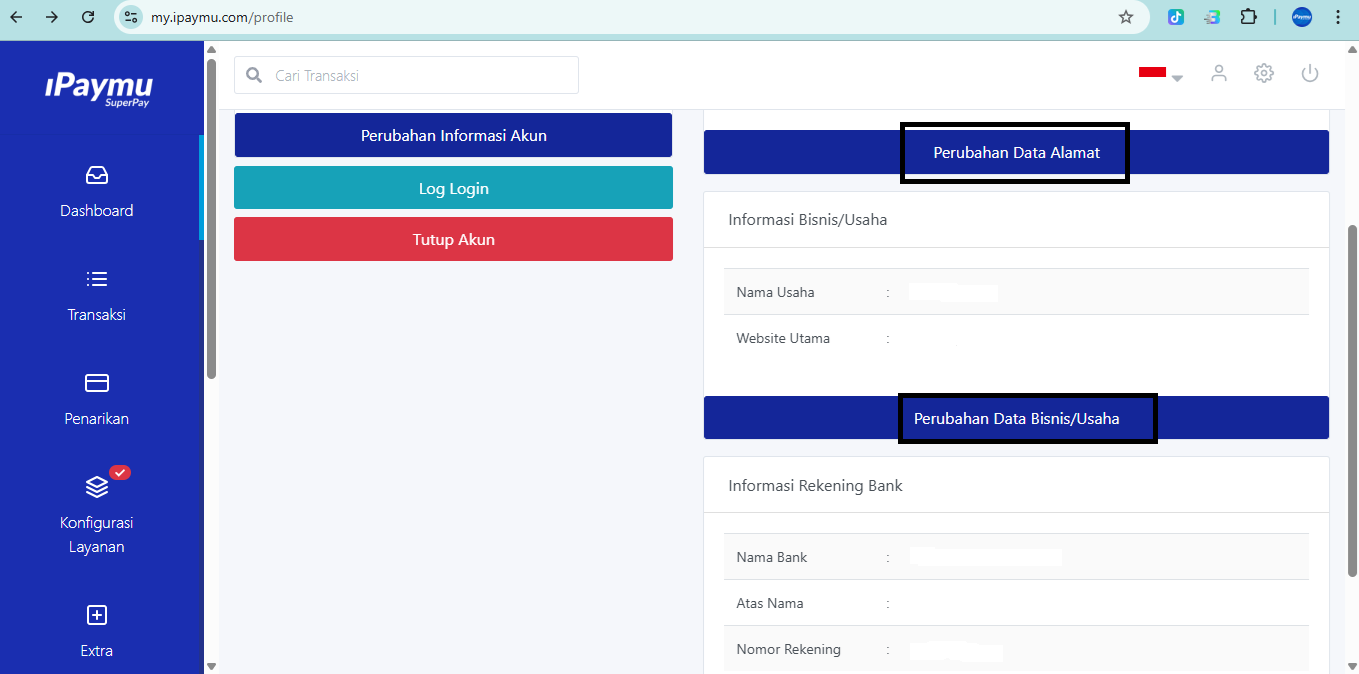Open Konfigurasi Layanan layers icon
Image resolution: width=1359 pixels, height=674 pixels.
(97, 487)
